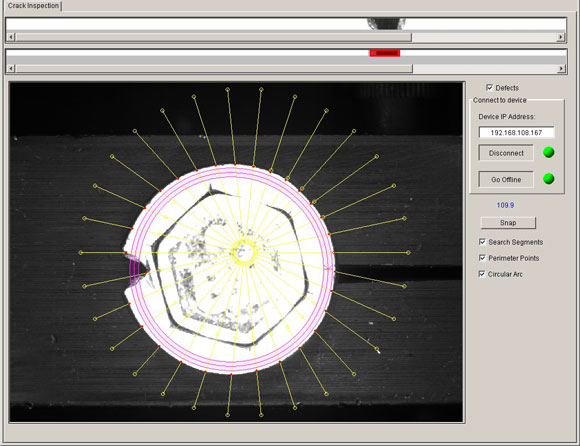Disable the Perimeter Points checkbox
Viewport: 580px width, 446px height.
(482, 258)
